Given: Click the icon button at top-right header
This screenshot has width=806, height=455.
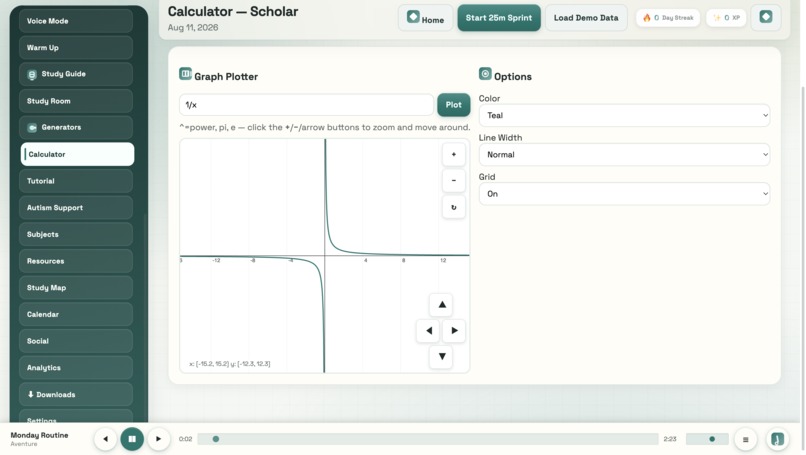Looking at the screenshot, I should point(766,17).
